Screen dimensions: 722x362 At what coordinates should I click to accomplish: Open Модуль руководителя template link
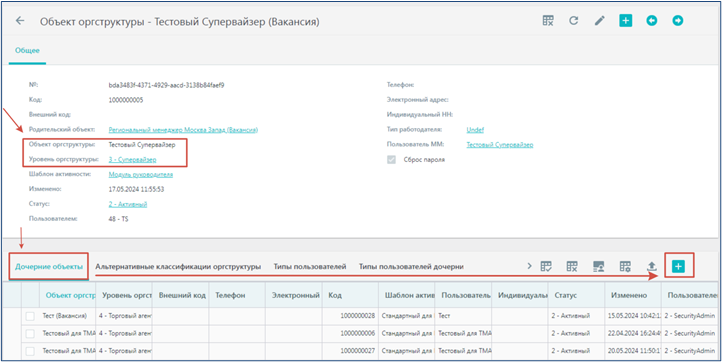(x=141, y=175)
